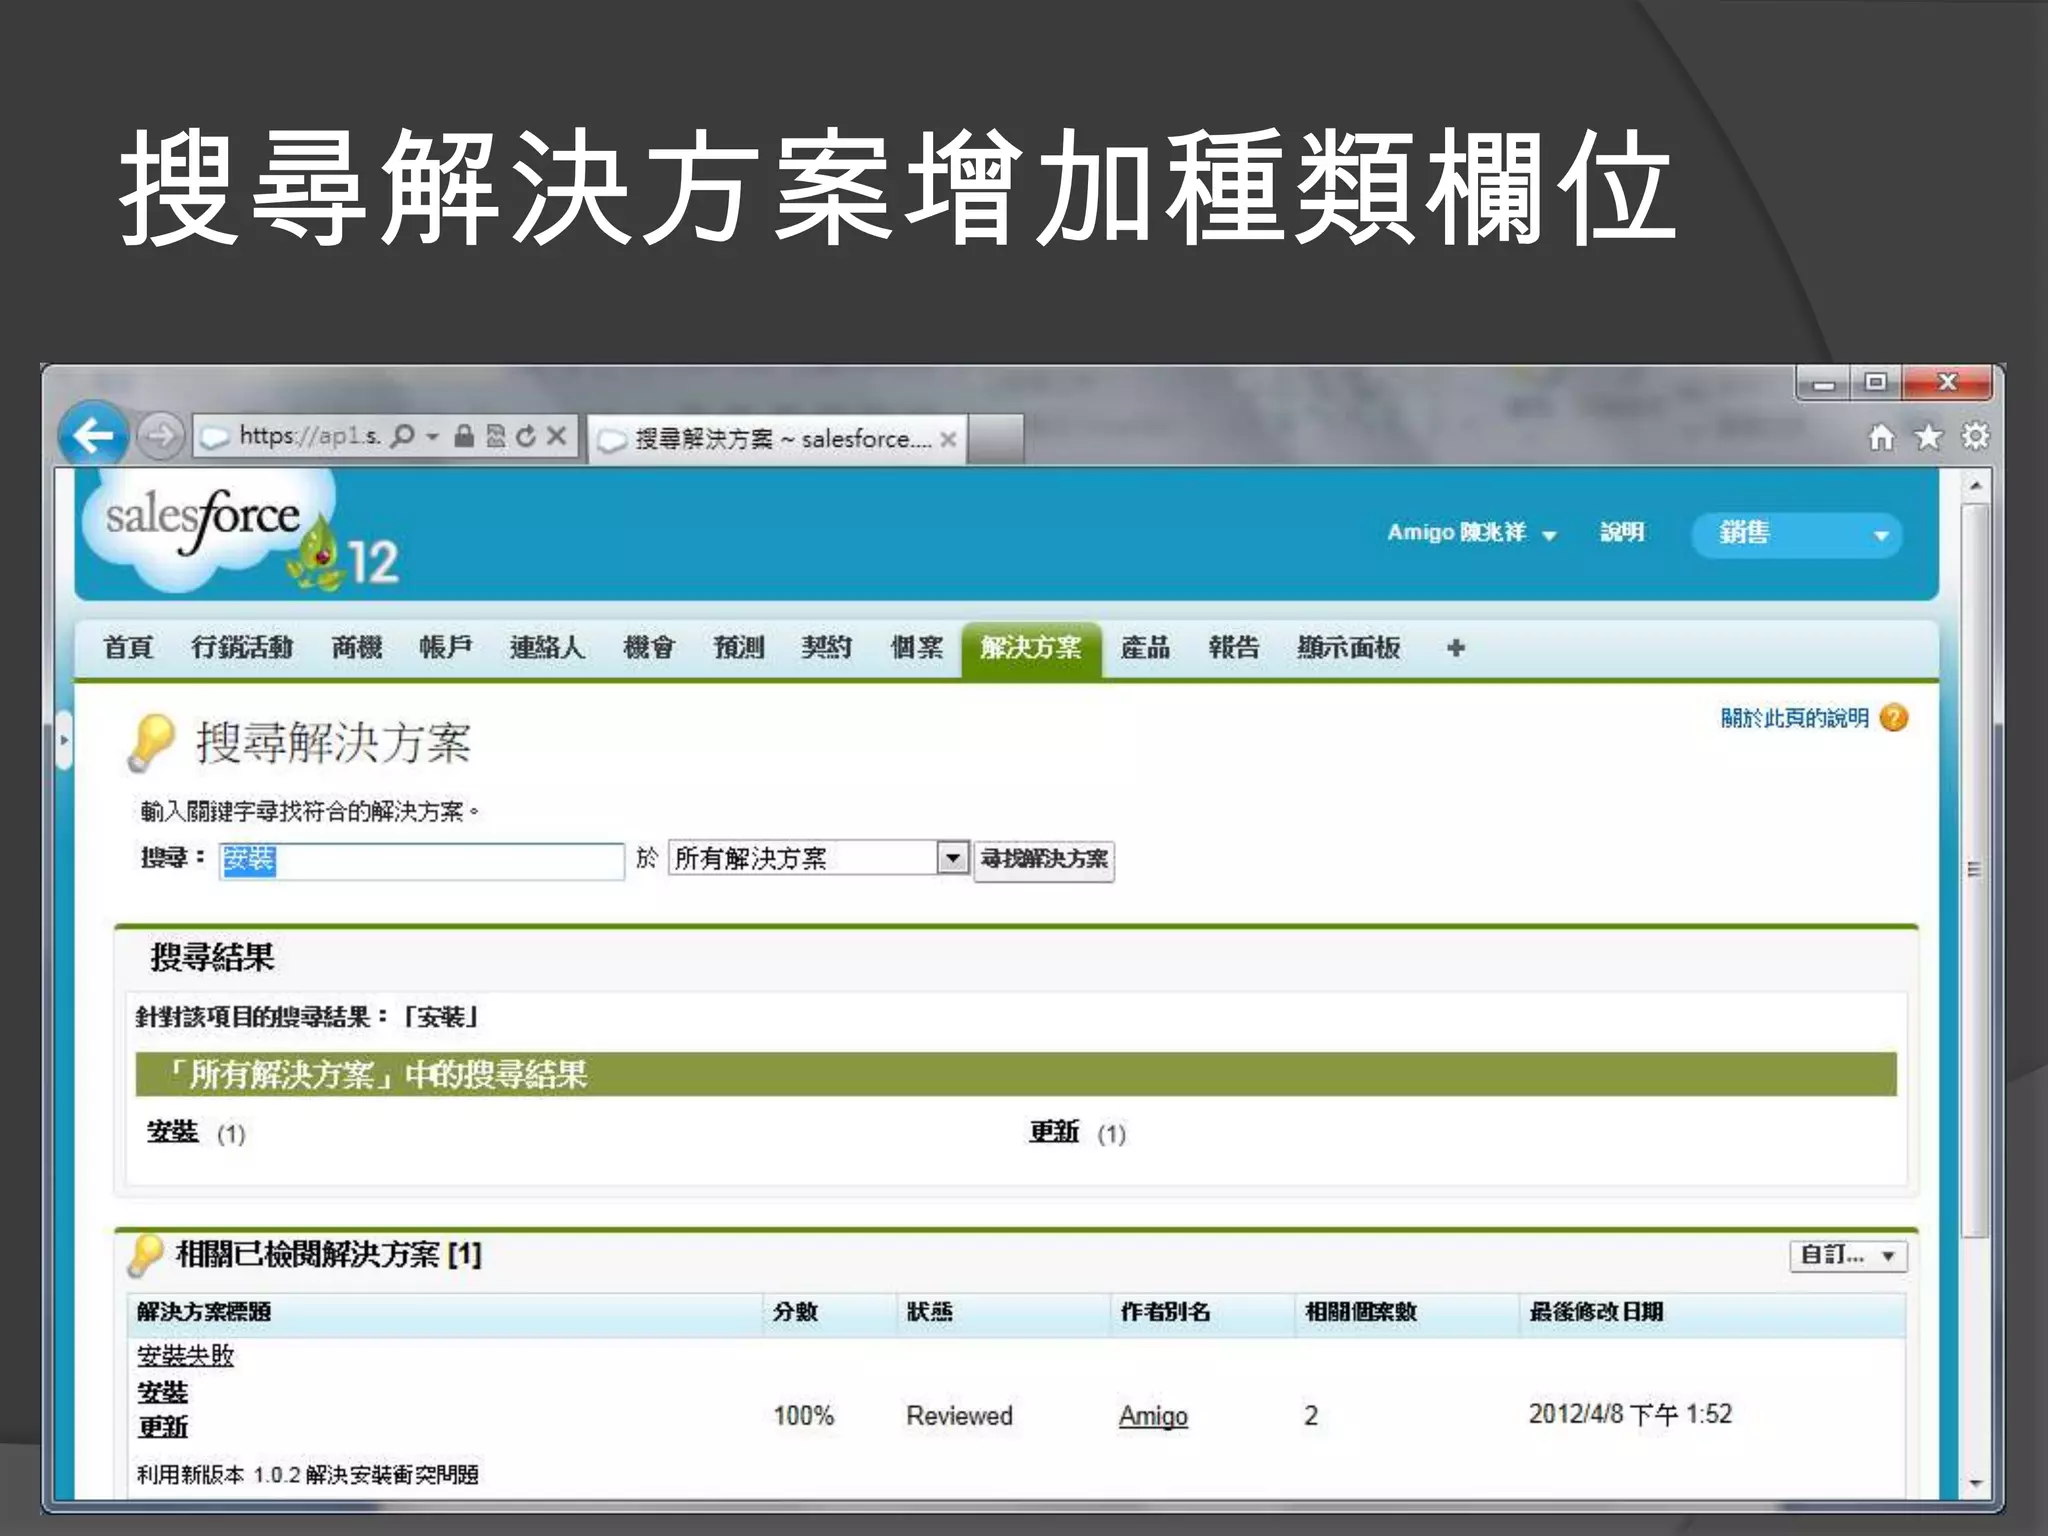Click the refresh icon in address bar
Image resolution: width=2048 pixels, height=1536 pixels.
tap(527, 436)
